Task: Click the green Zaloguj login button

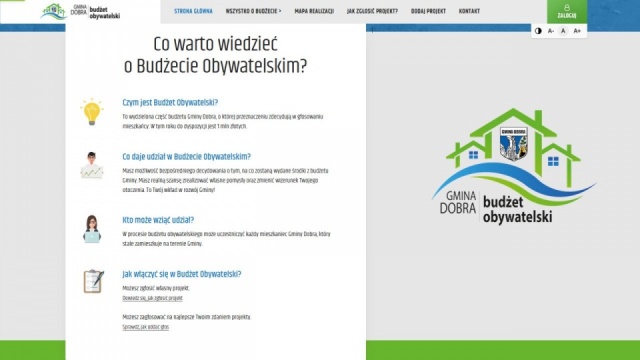Action: click(567, 11)
